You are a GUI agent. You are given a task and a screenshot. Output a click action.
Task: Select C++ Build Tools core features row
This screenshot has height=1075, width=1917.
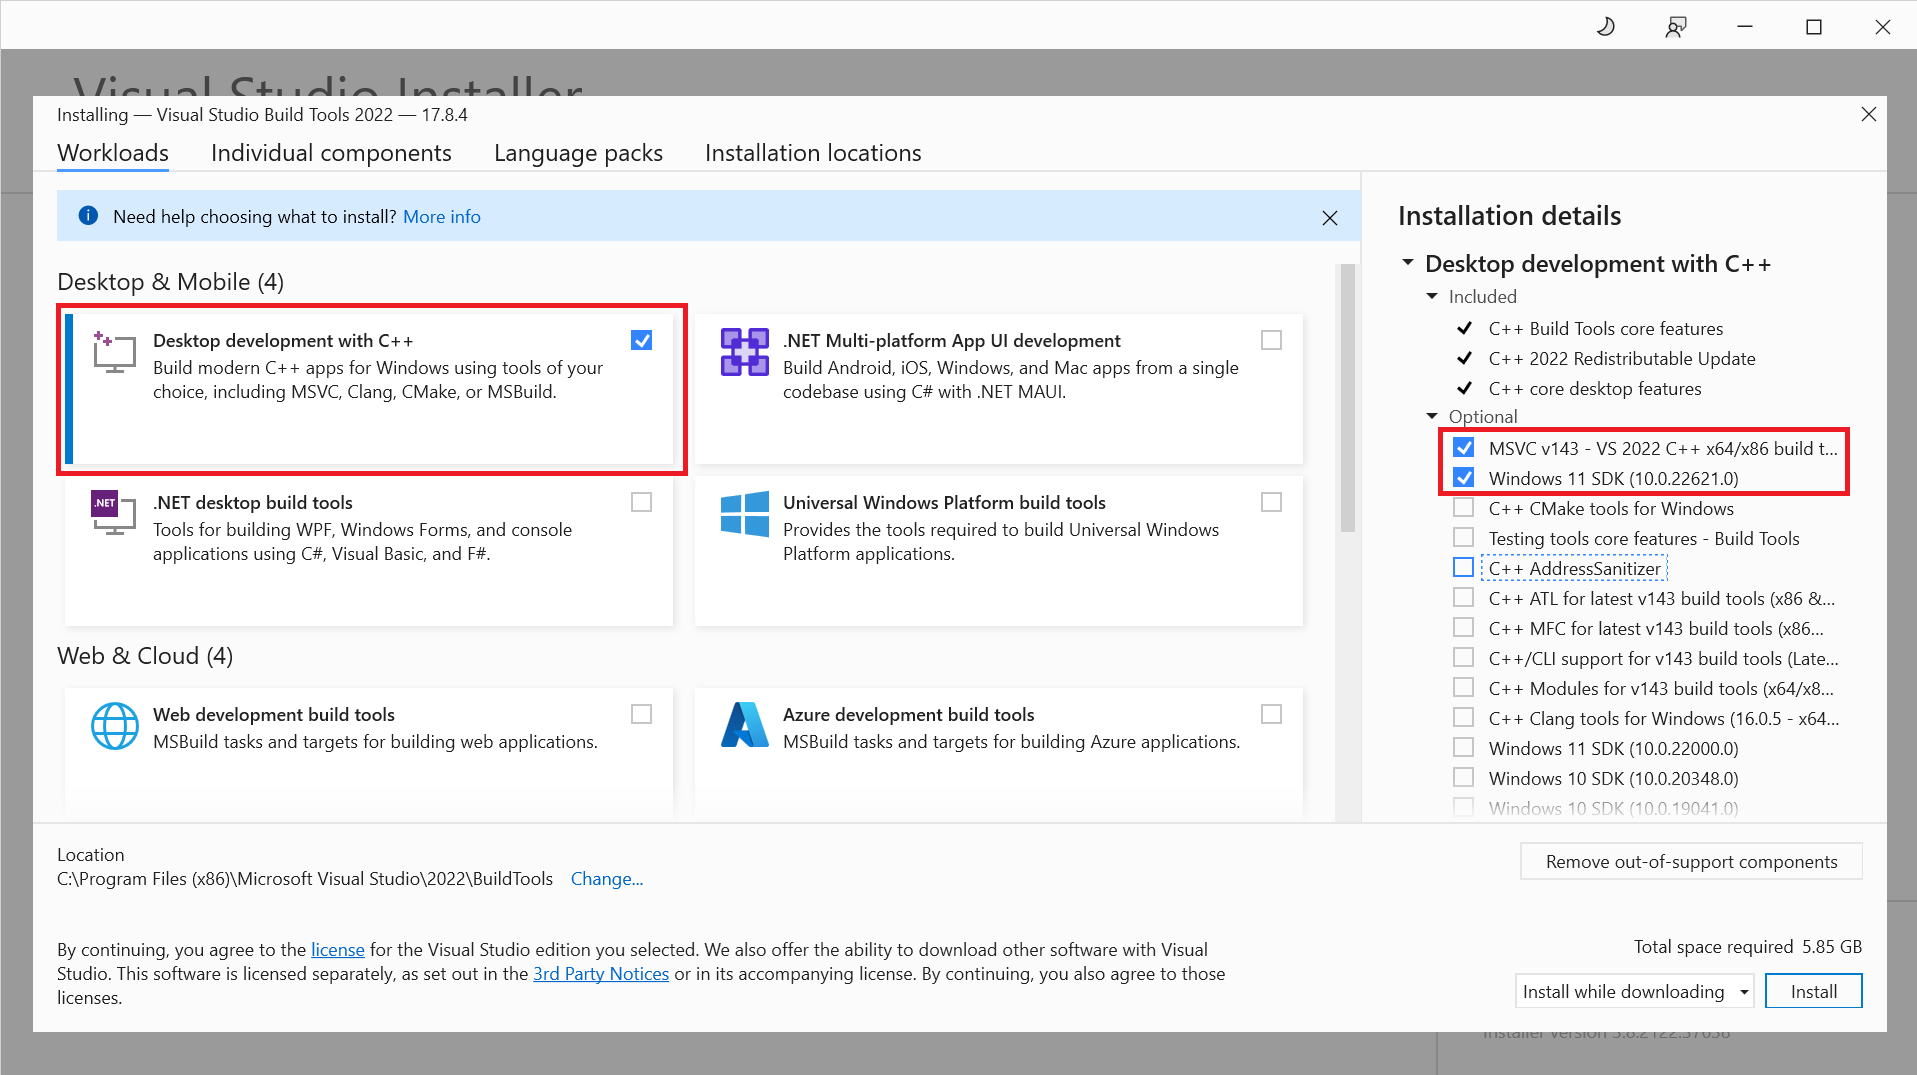[x=1605, y=329]
